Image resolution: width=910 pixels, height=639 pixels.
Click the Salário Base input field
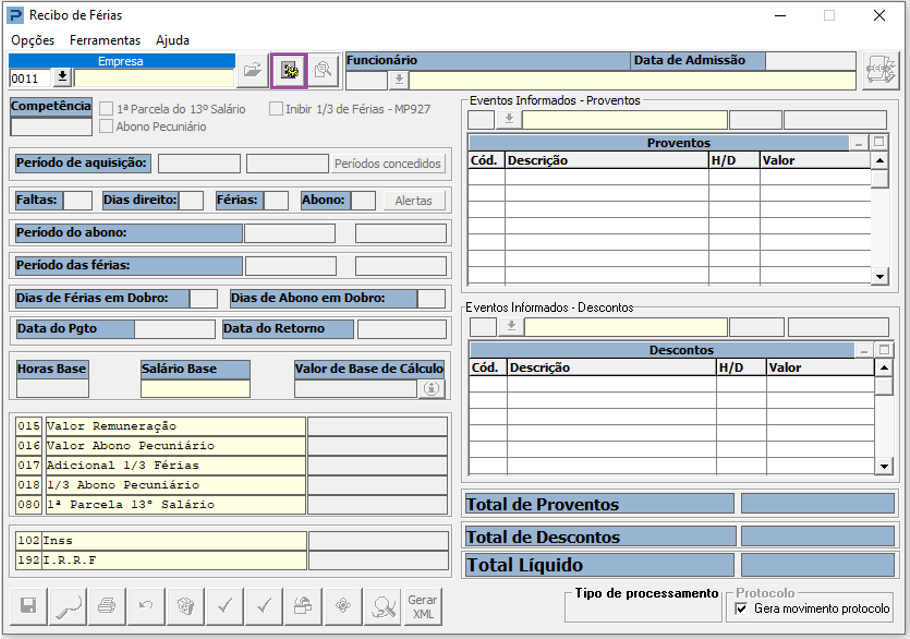point(195,388)
